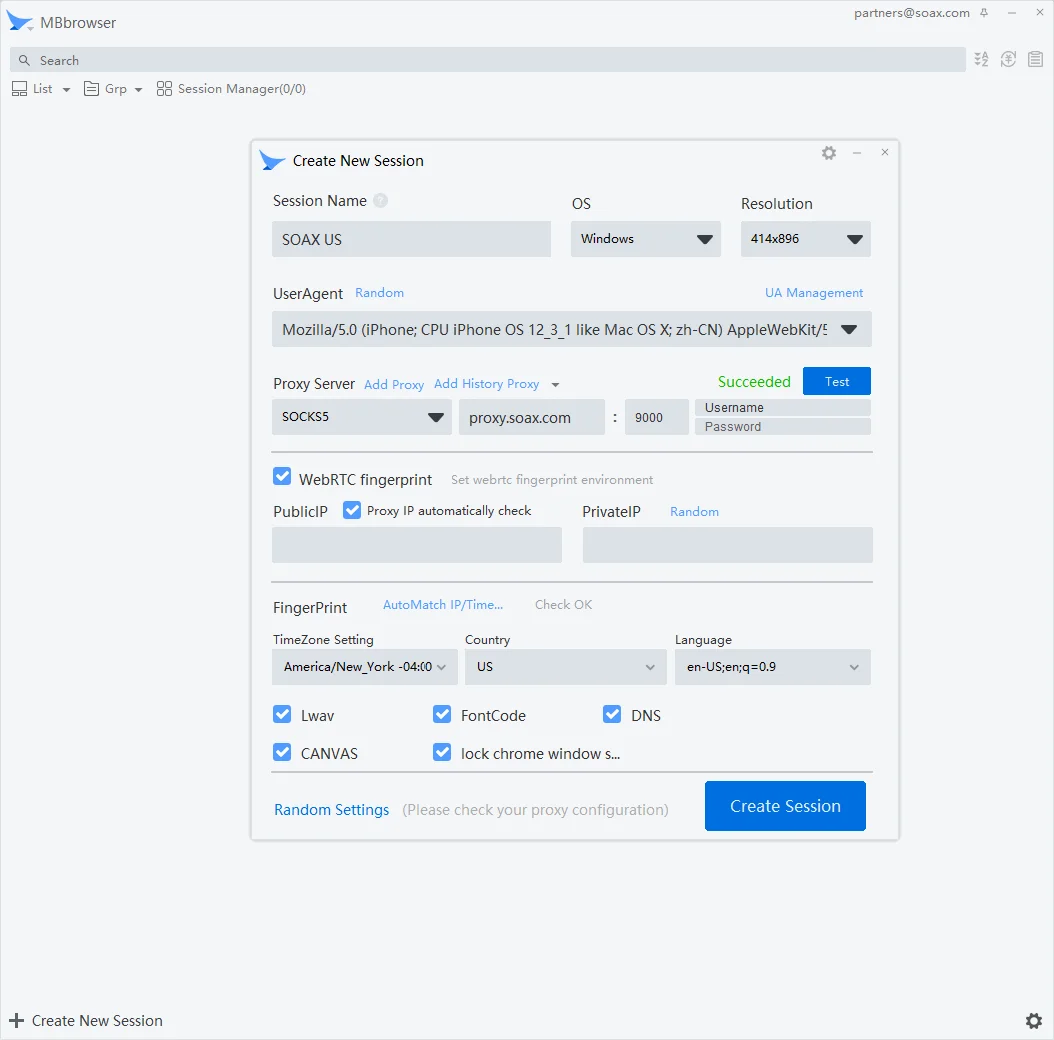The image size is (1054, 1040).
Task: Click the Session Name help icon
Action: tap(380, 201)
